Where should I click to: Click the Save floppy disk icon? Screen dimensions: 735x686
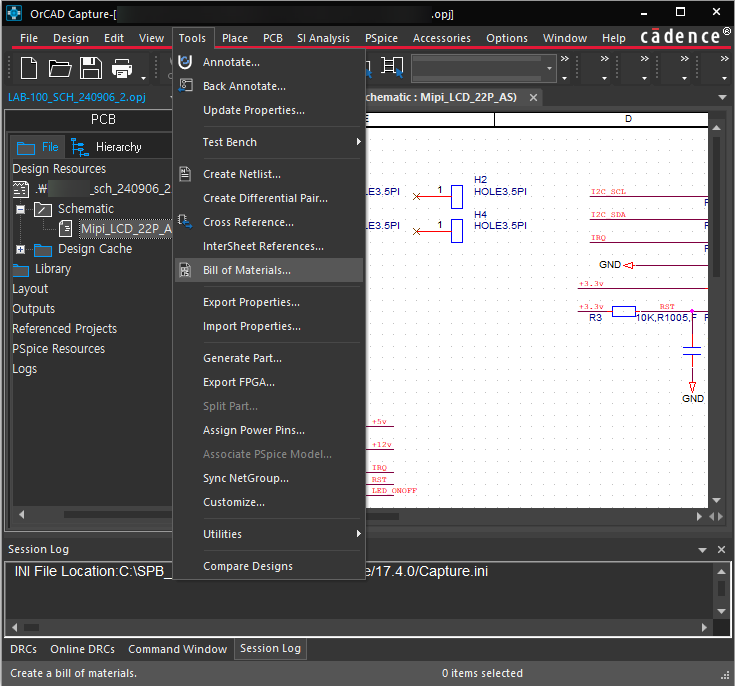tap(91, 68)
